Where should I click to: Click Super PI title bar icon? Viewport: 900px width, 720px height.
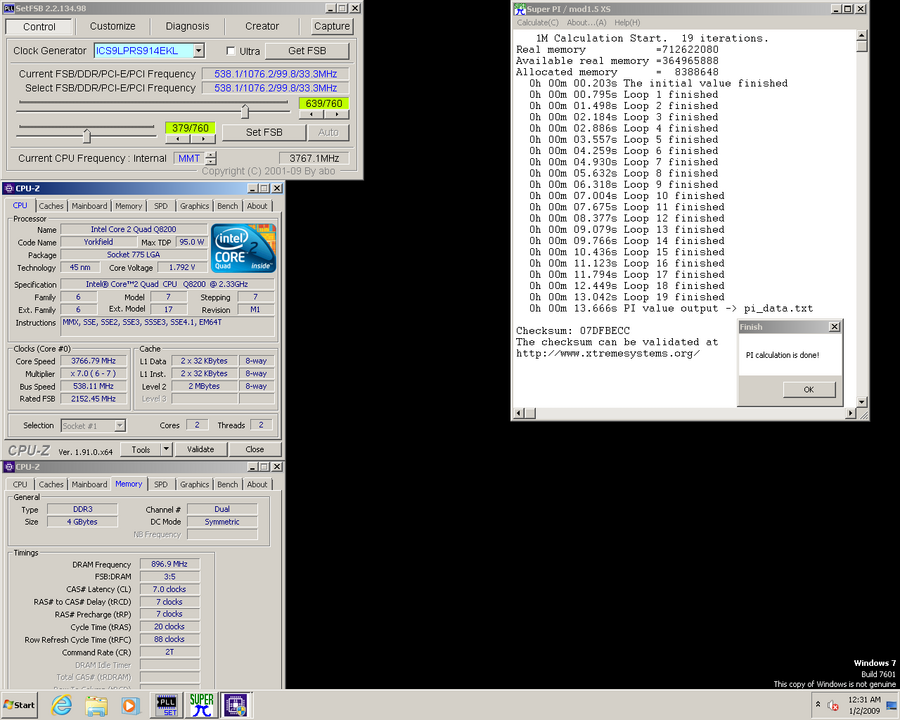coord(520,9)
